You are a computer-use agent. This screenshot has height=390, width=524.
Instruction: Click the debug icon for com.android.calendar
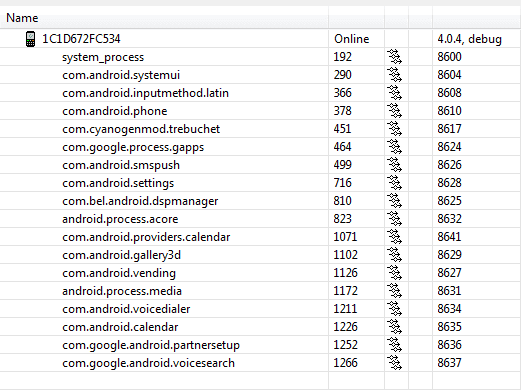coord(395,327)
